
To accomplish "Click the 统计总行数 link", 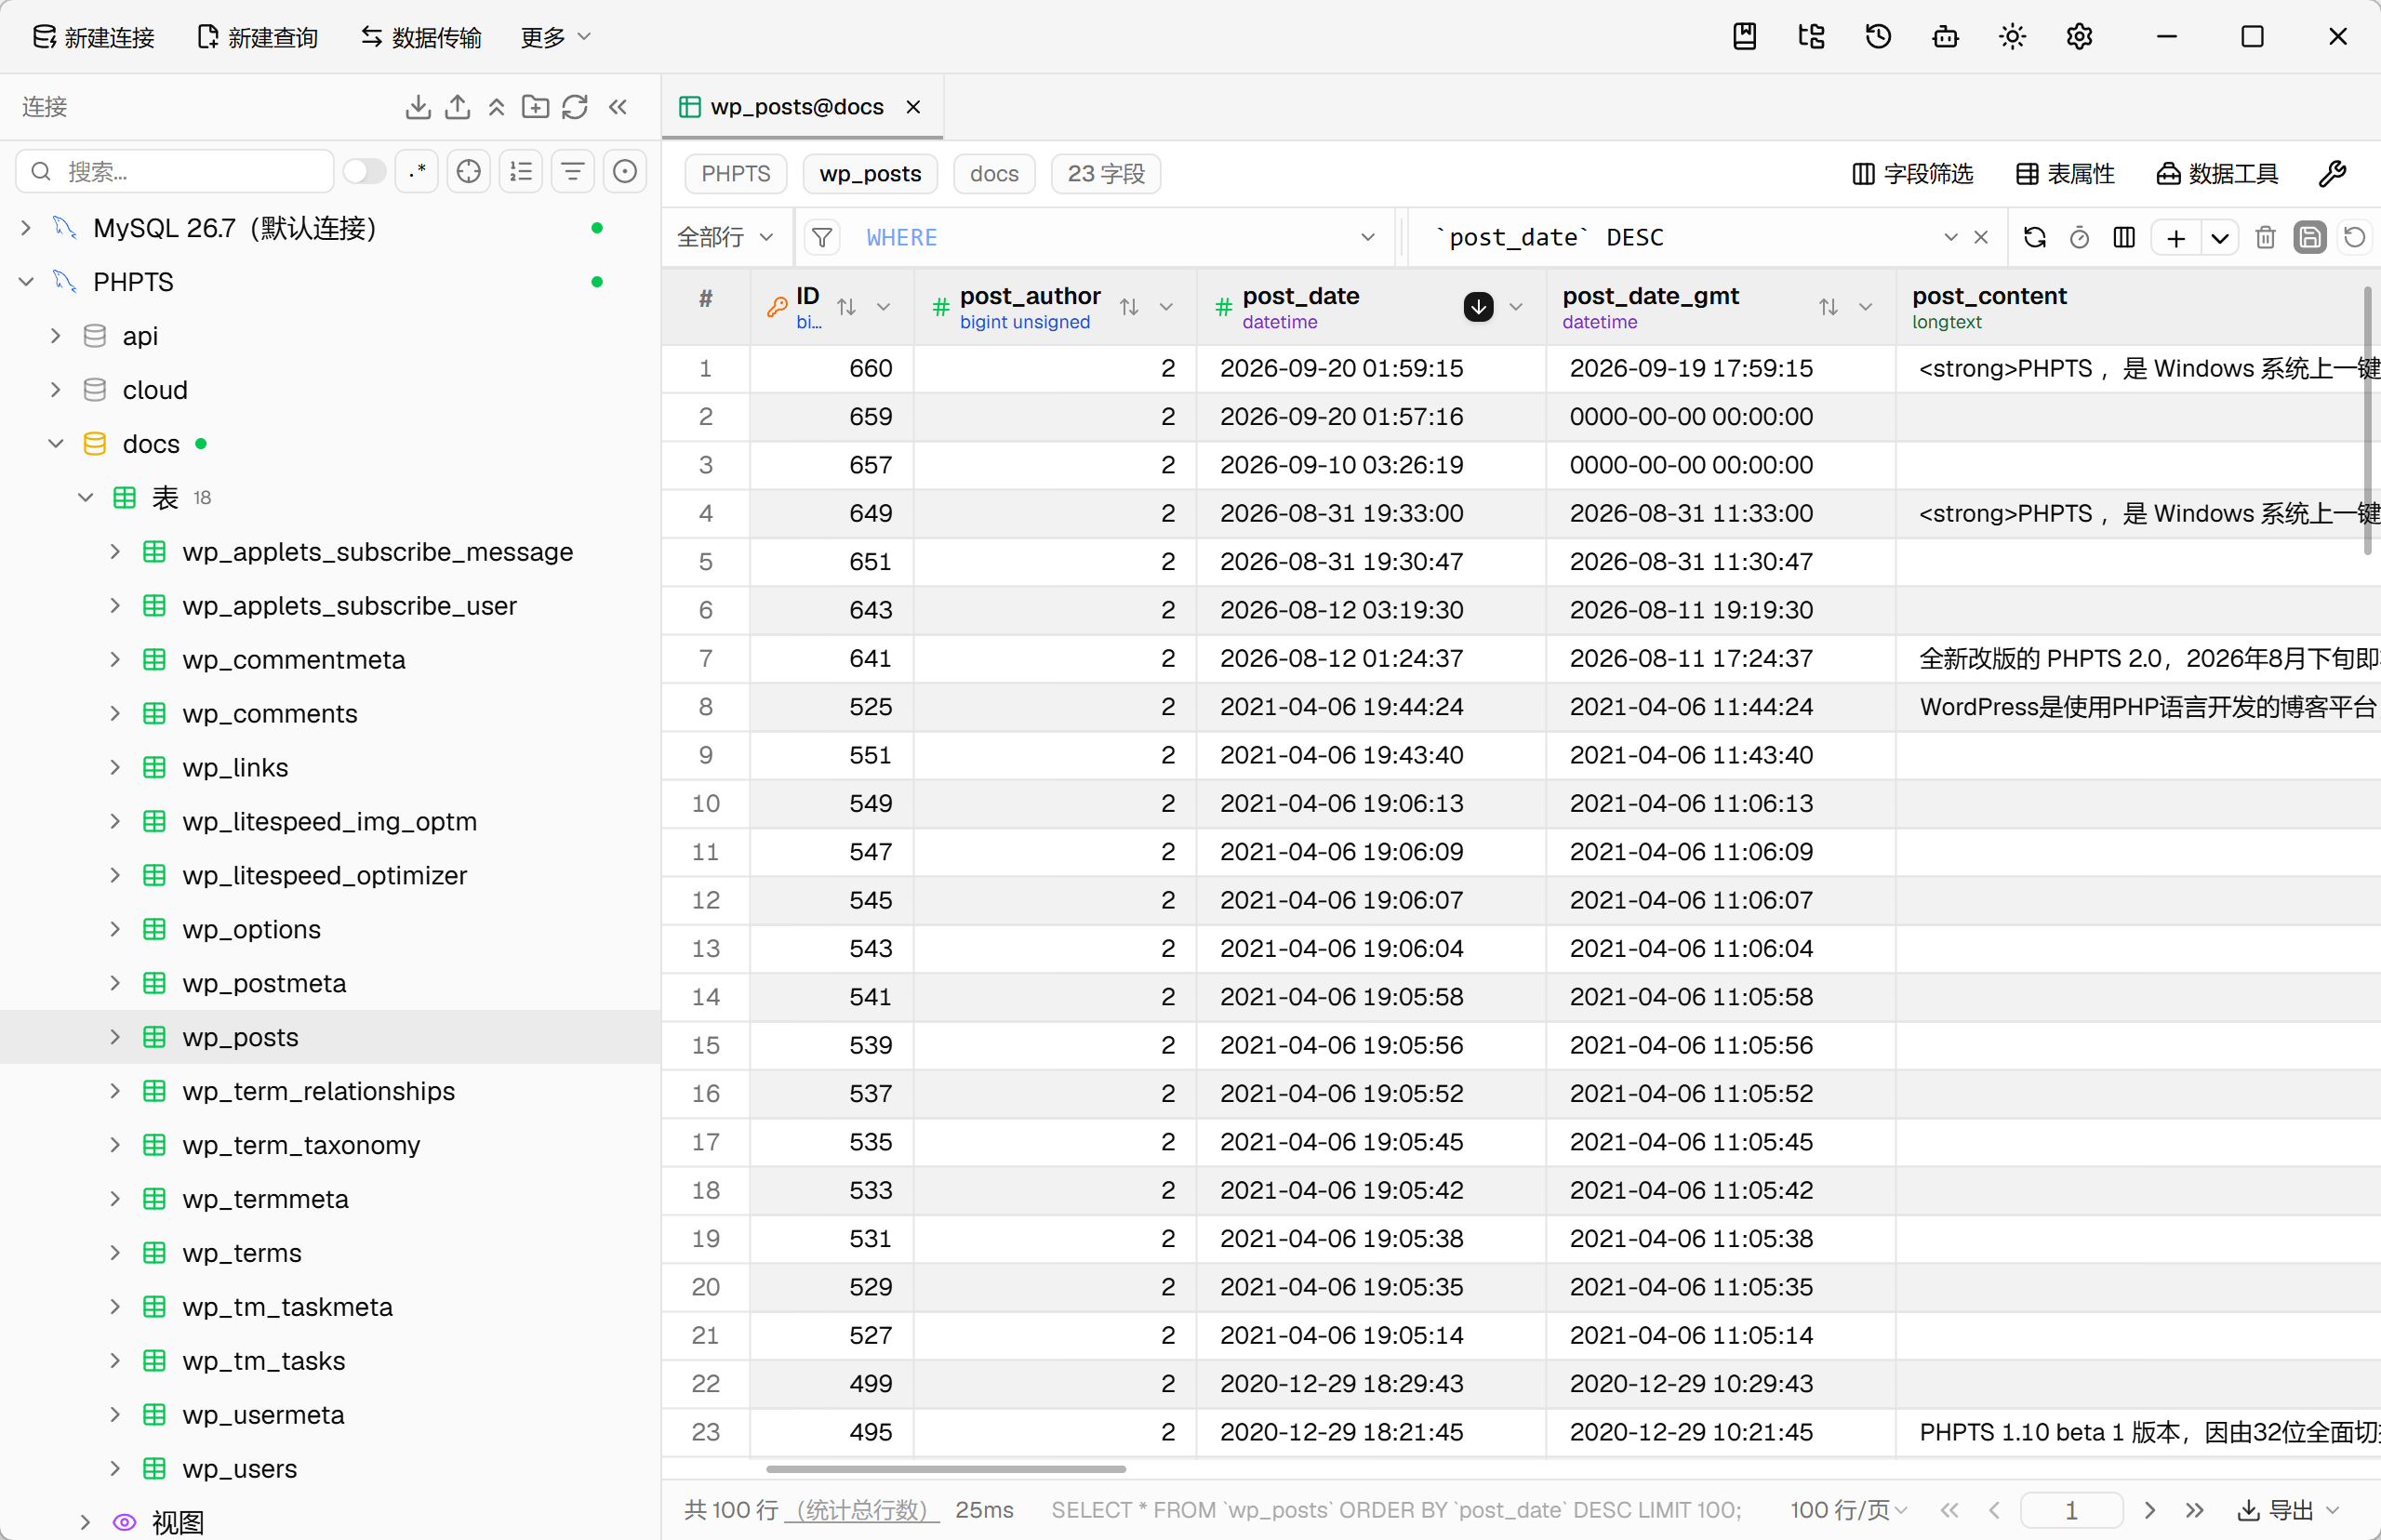I will pos(863,1510).
